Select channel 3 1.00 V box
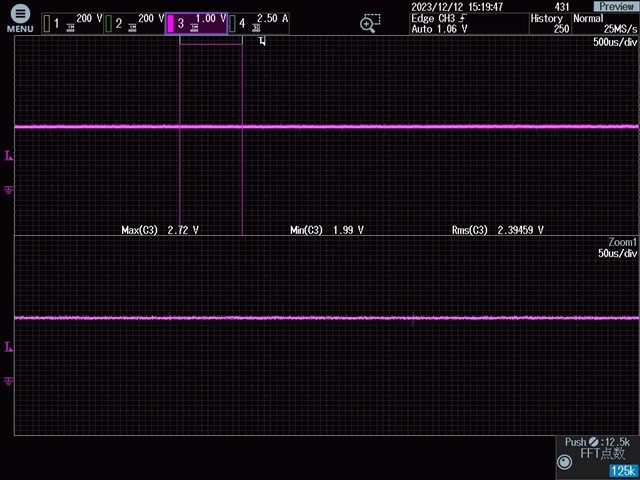 click(x=196, y=23)
